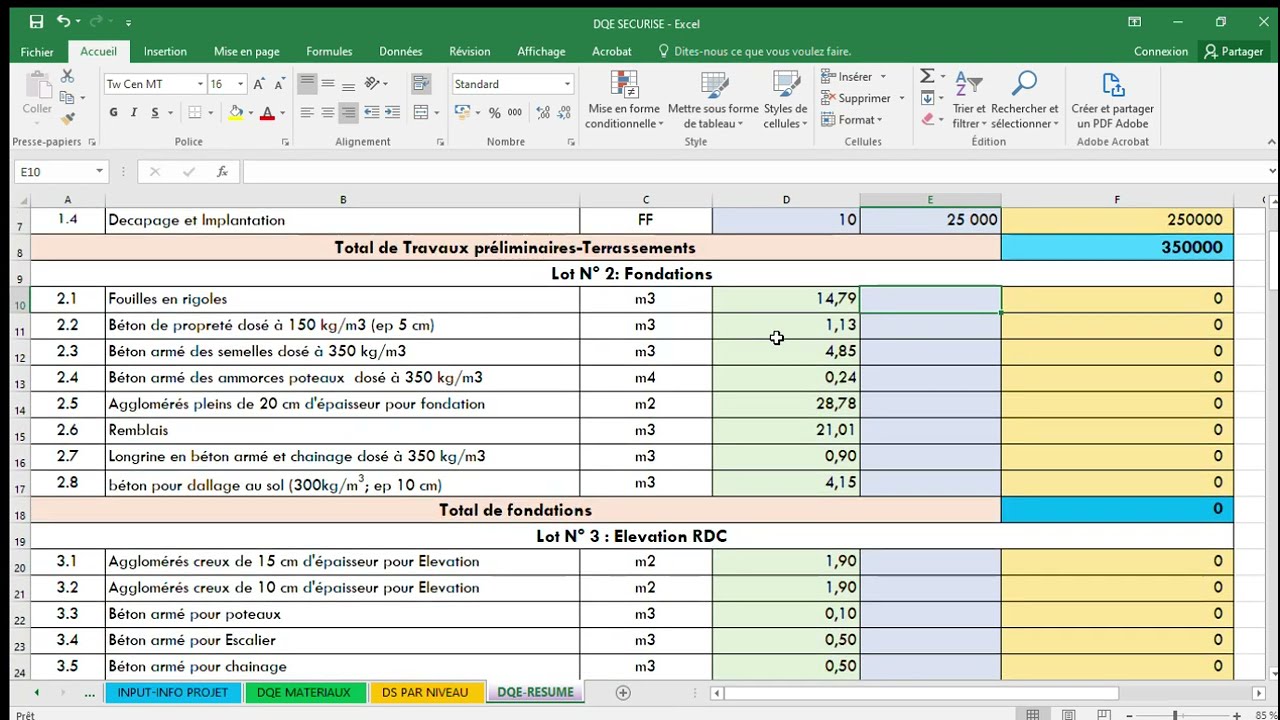Click the yellow fill color bucket
1280x720 pixels.
click(236, 113)
